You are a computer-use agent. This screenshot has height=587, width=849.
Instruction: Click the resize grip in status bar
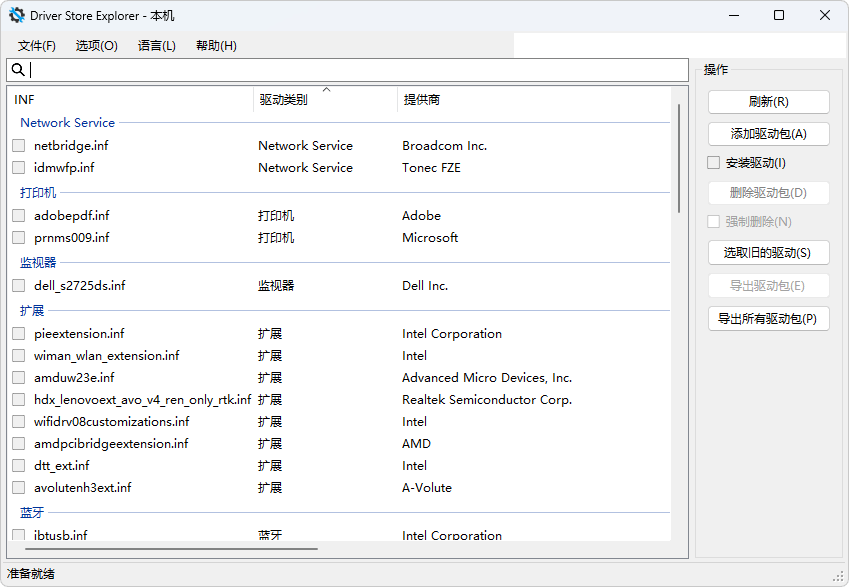tap(838, 576)
